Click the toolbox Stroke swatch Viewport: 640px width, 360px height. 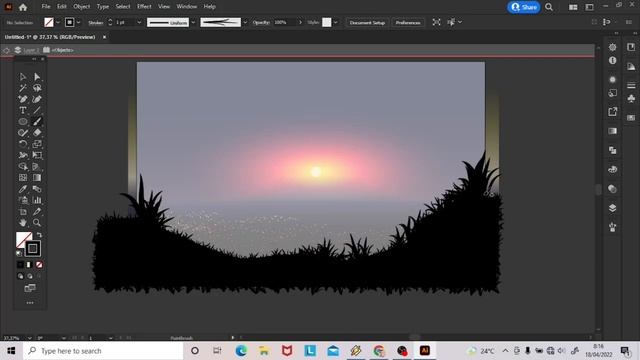[33, 249]
